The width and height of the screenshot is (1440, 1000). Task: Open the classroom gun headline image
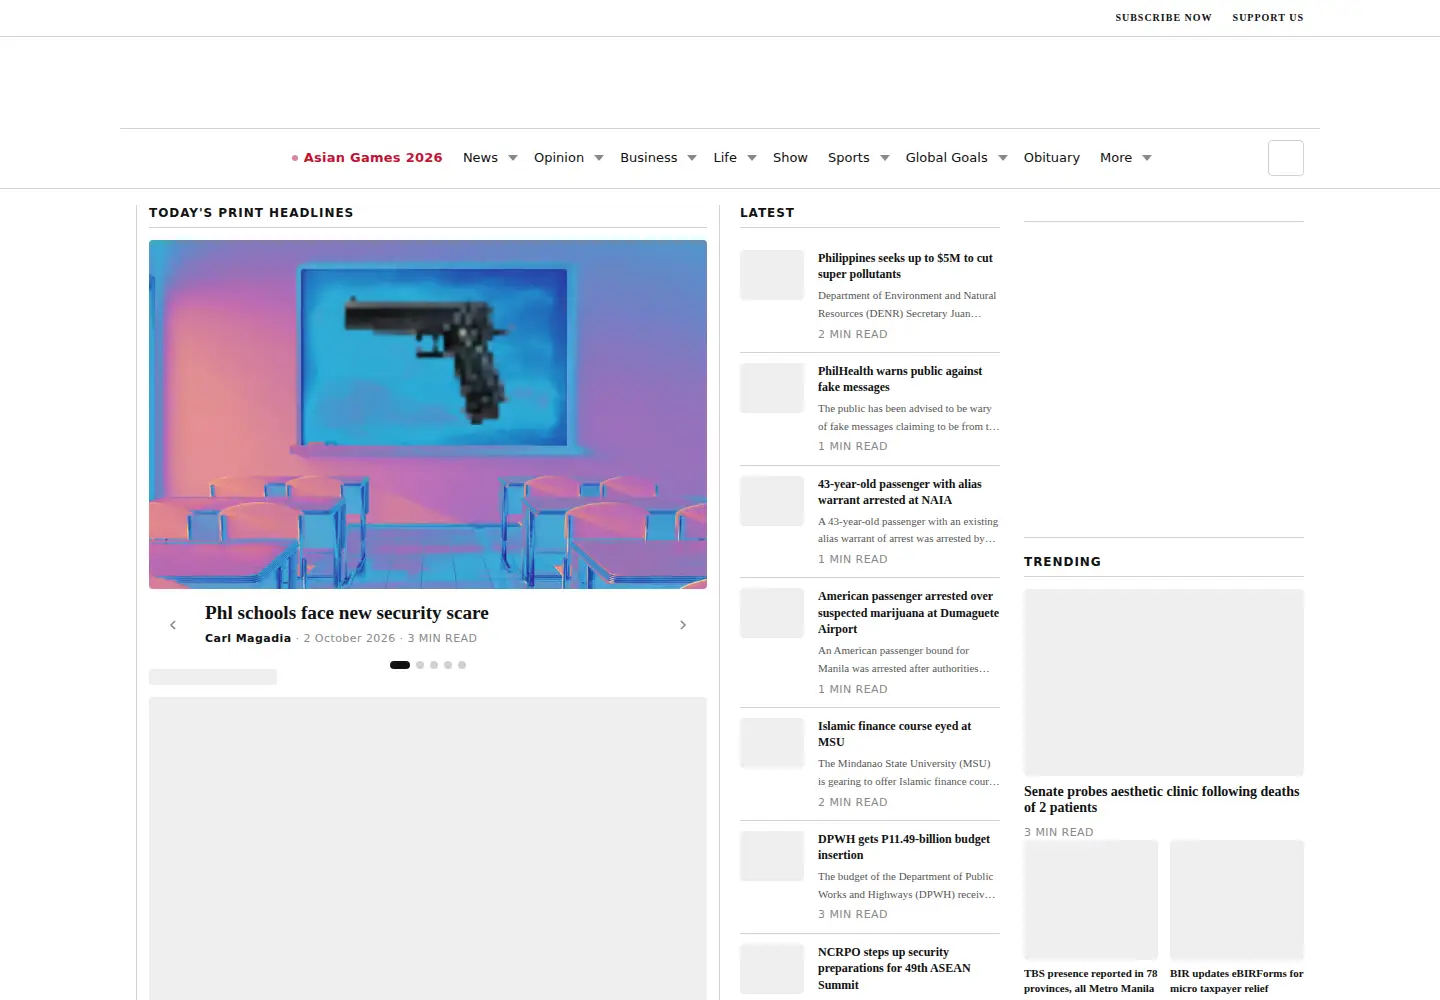pyautogui.click(x=428, y=414)
